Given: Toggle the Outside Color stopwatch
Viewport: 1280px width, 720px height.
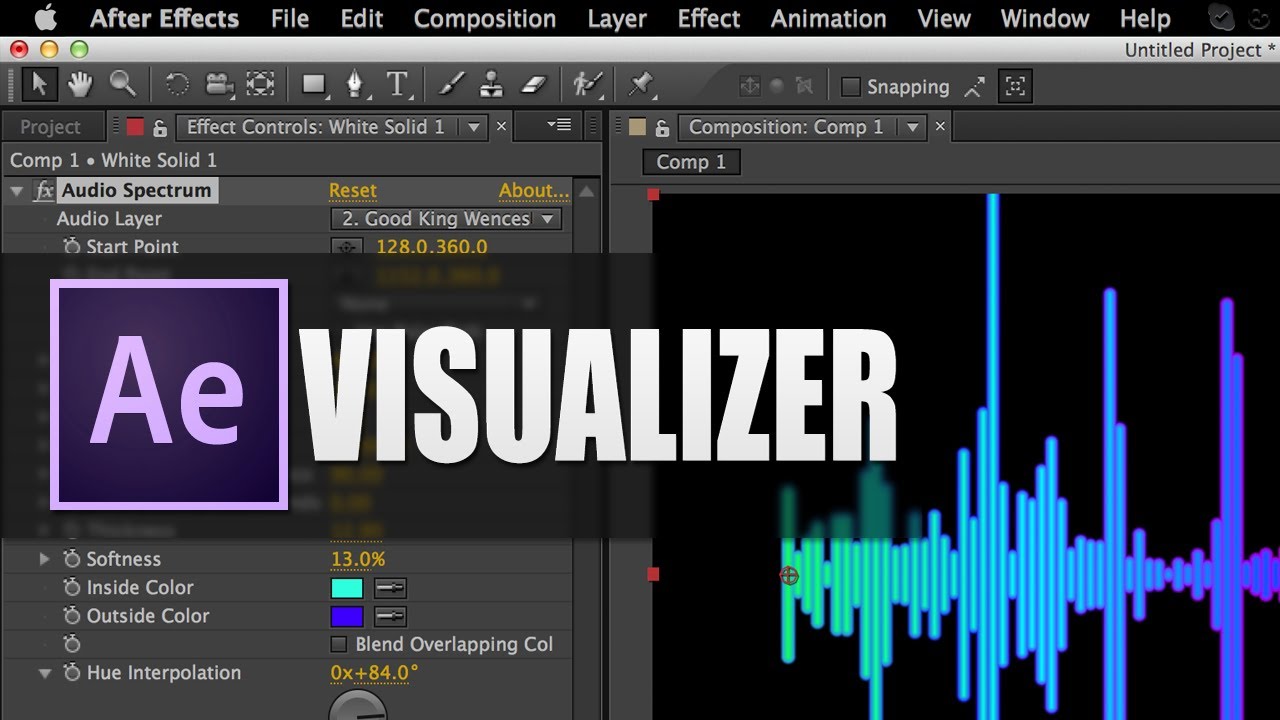Looking at the screenshot, I should pyautogui.click(x=71, y=616).
